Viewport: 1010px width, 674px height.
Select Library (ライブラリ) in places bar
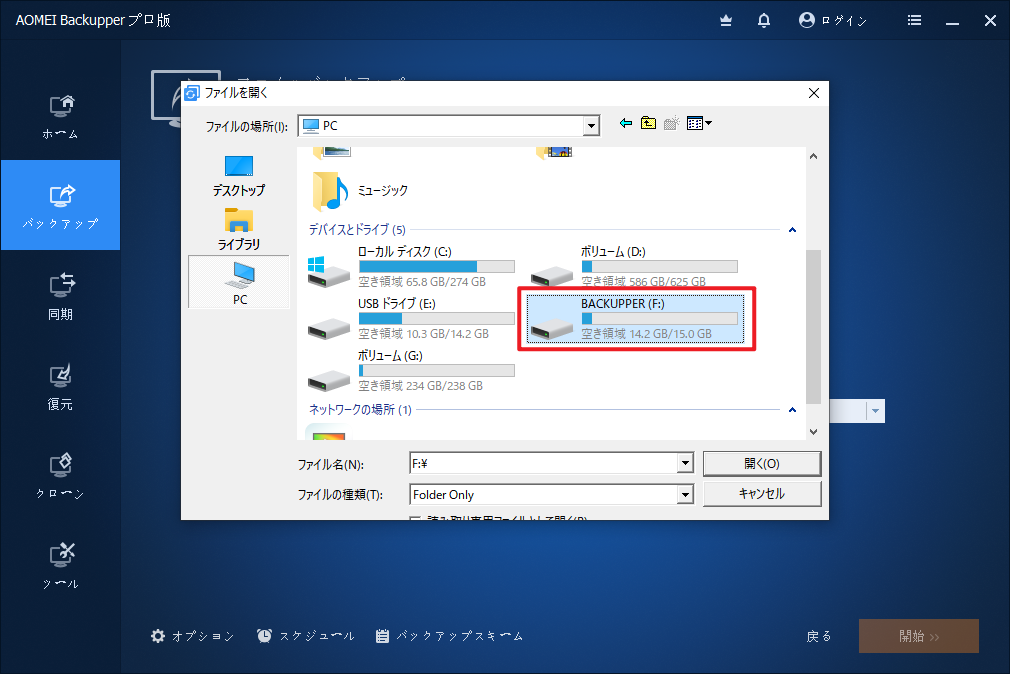[239, 229]
